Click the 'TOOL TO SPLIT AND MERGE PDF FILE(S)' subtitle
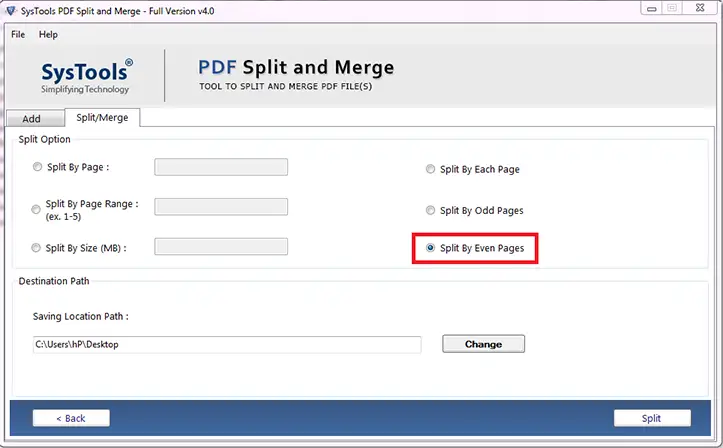This screenshot has height=448, width=723. pyautogui.click(x=285, y=87)
